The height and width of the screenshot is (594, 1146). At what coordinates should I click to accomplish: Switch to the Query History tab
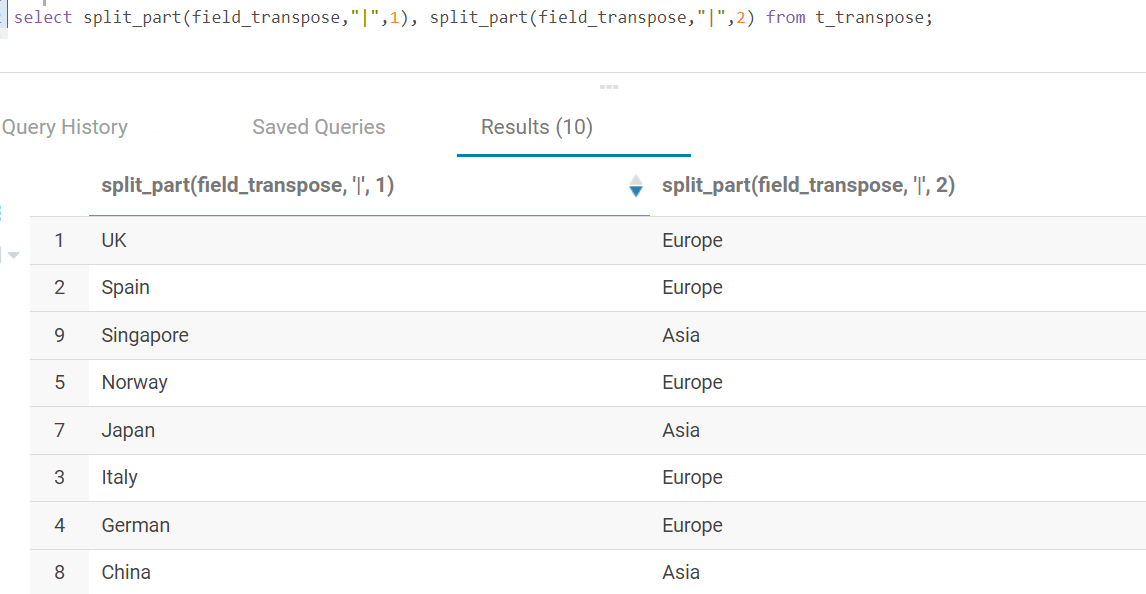pos(65,127)
